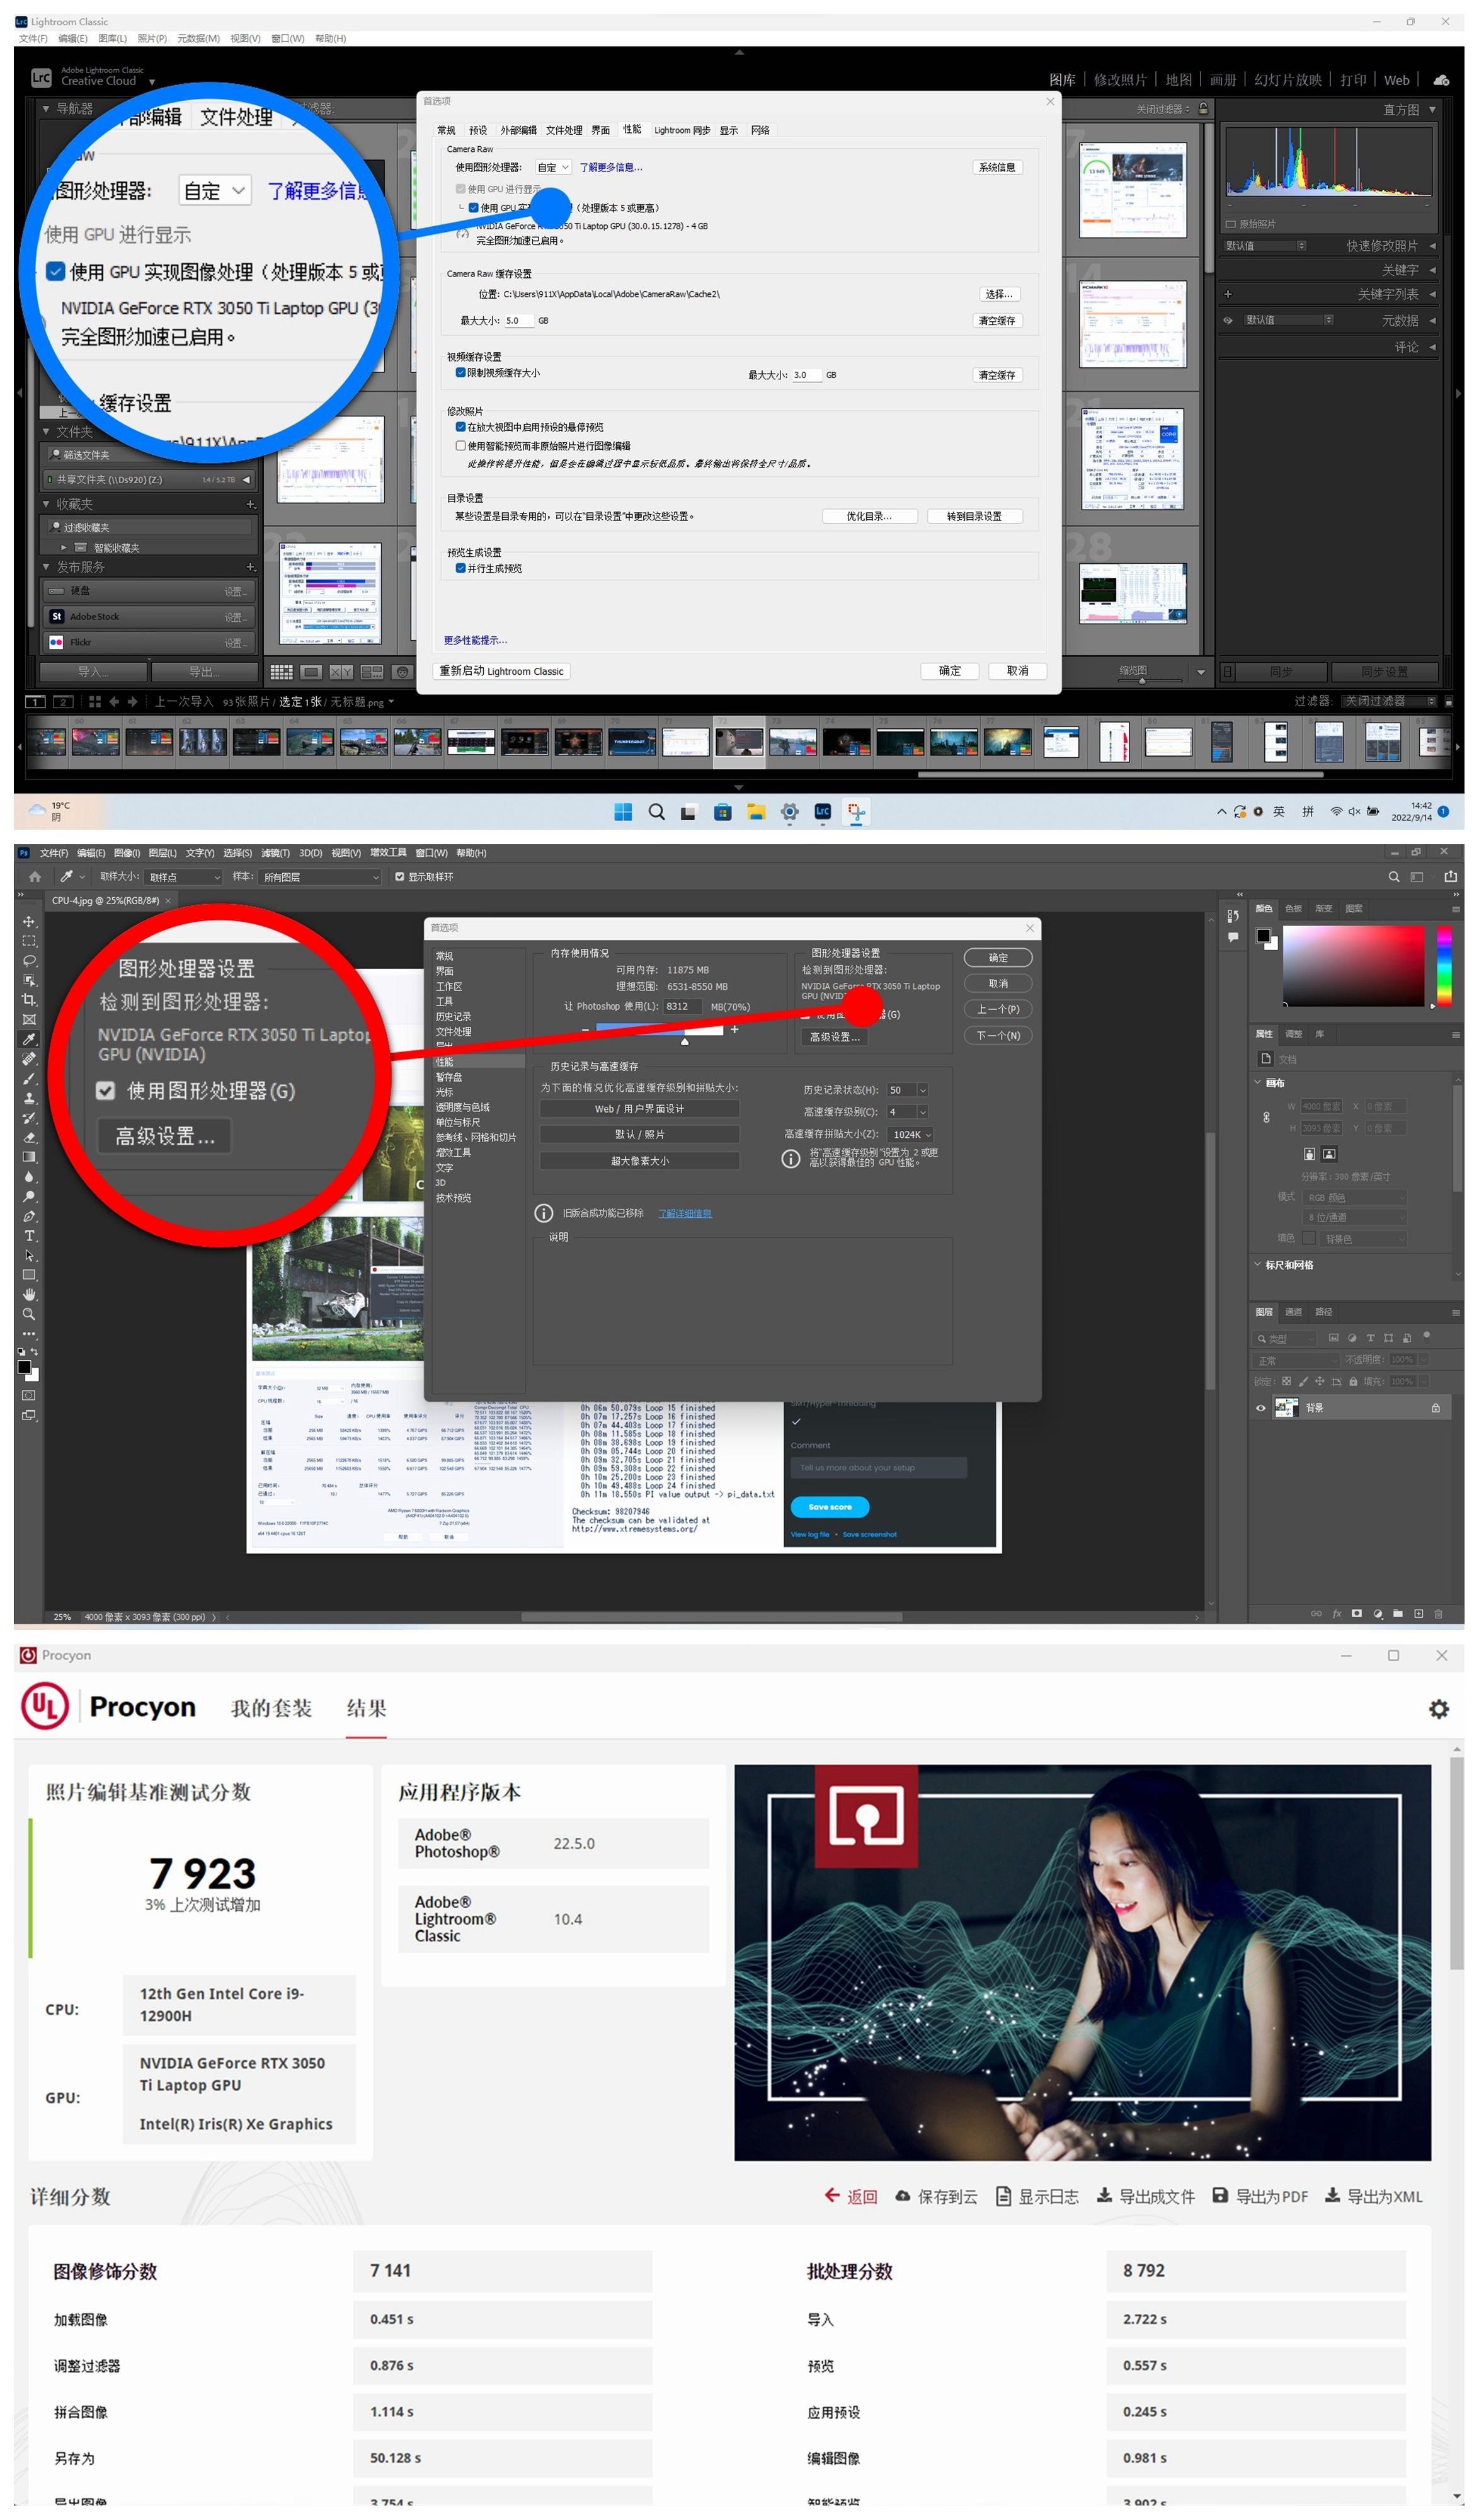
Task: Select the Horizontal Type tool
Action: pyautogui.click(x=29, y=1235)
